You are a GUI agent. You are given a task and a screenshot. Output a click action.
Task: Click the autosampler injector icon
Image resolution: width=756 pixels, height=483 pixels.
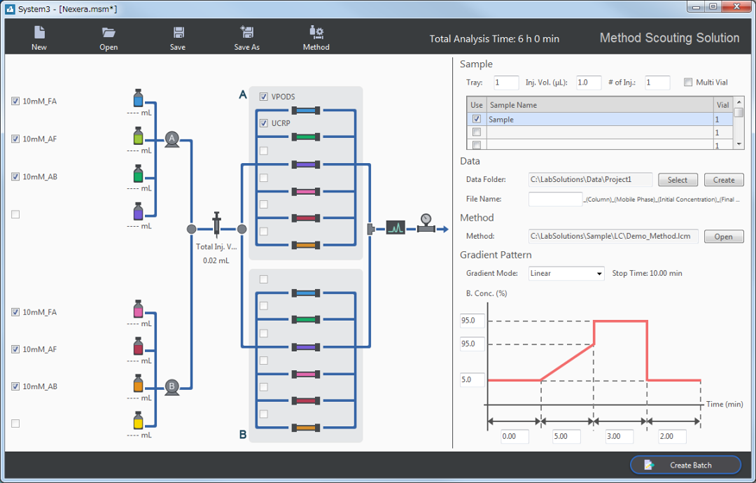(217, 223)
